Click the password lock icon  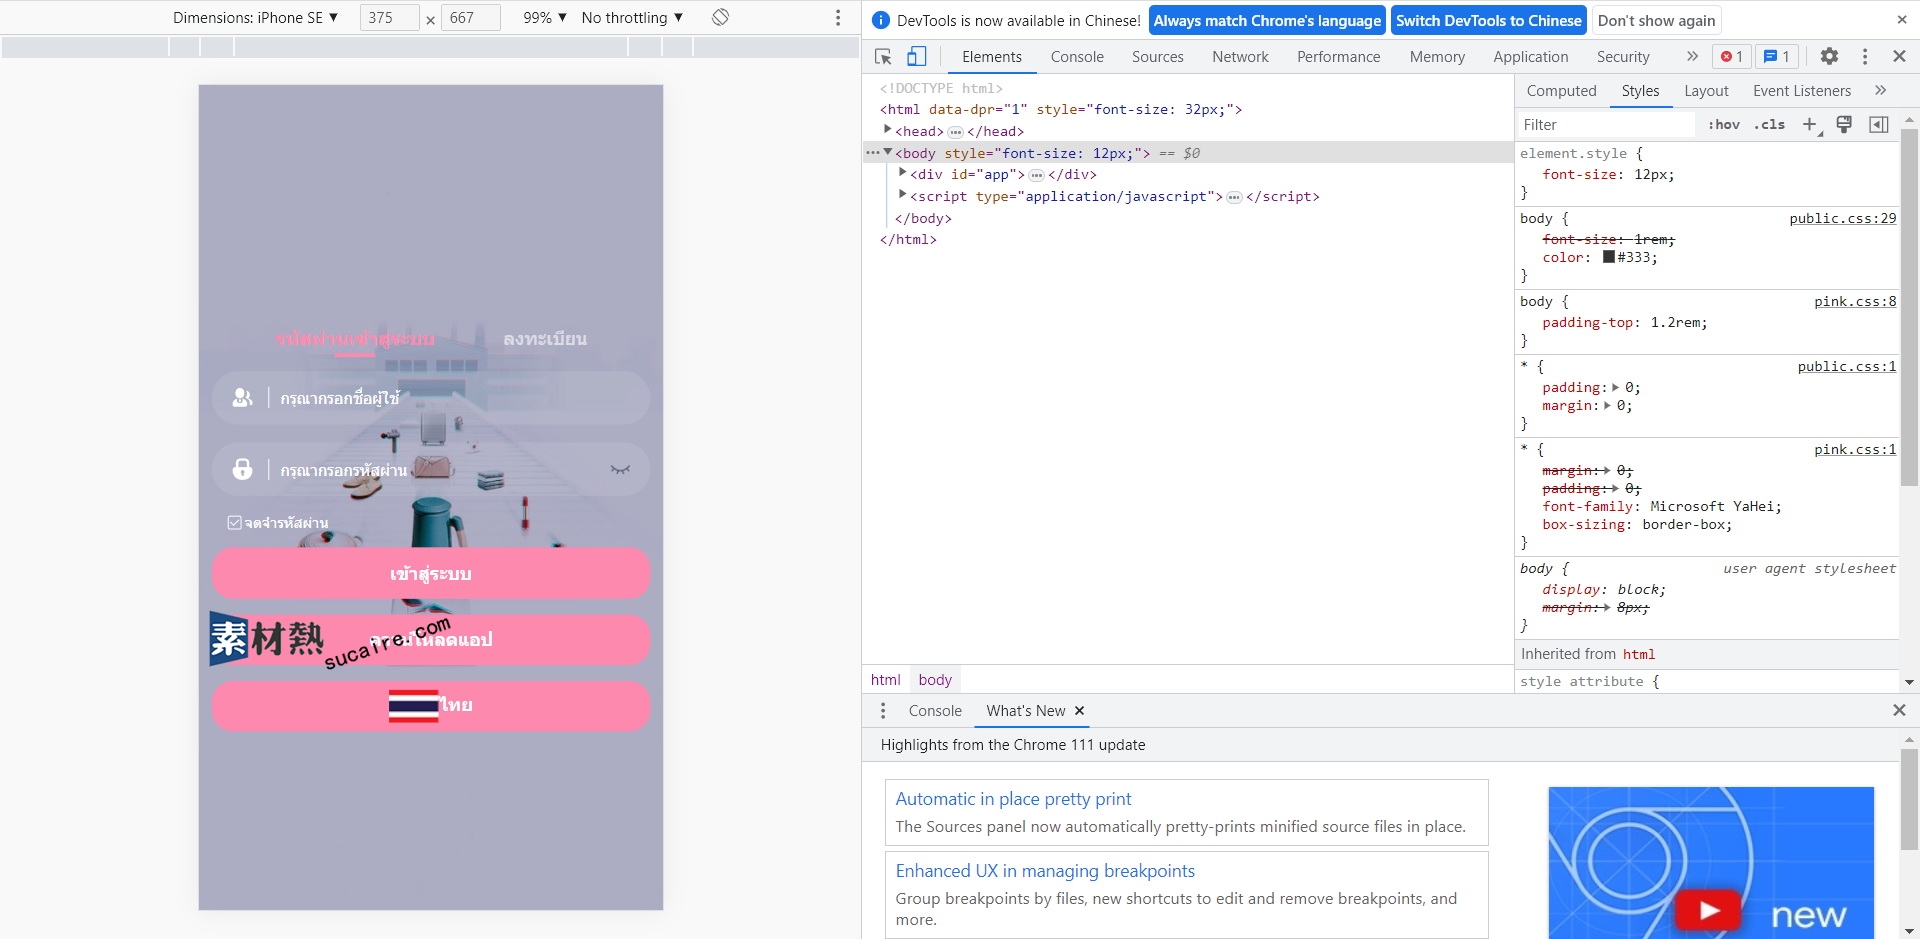[242, 469]
